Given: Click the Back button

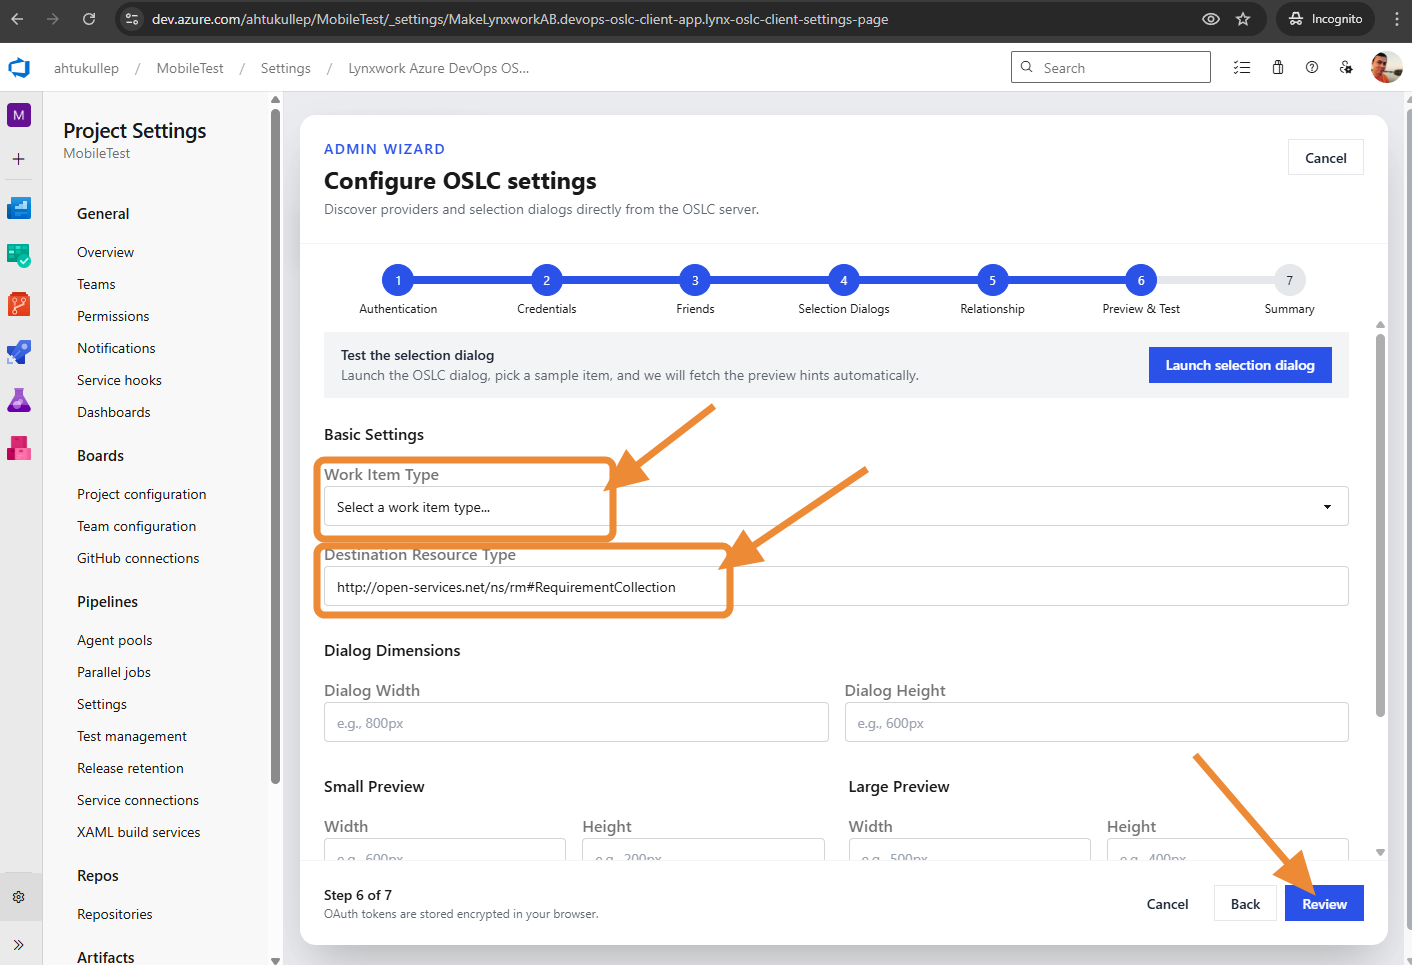Looking at the screenshot, I should click(1245, 904).
